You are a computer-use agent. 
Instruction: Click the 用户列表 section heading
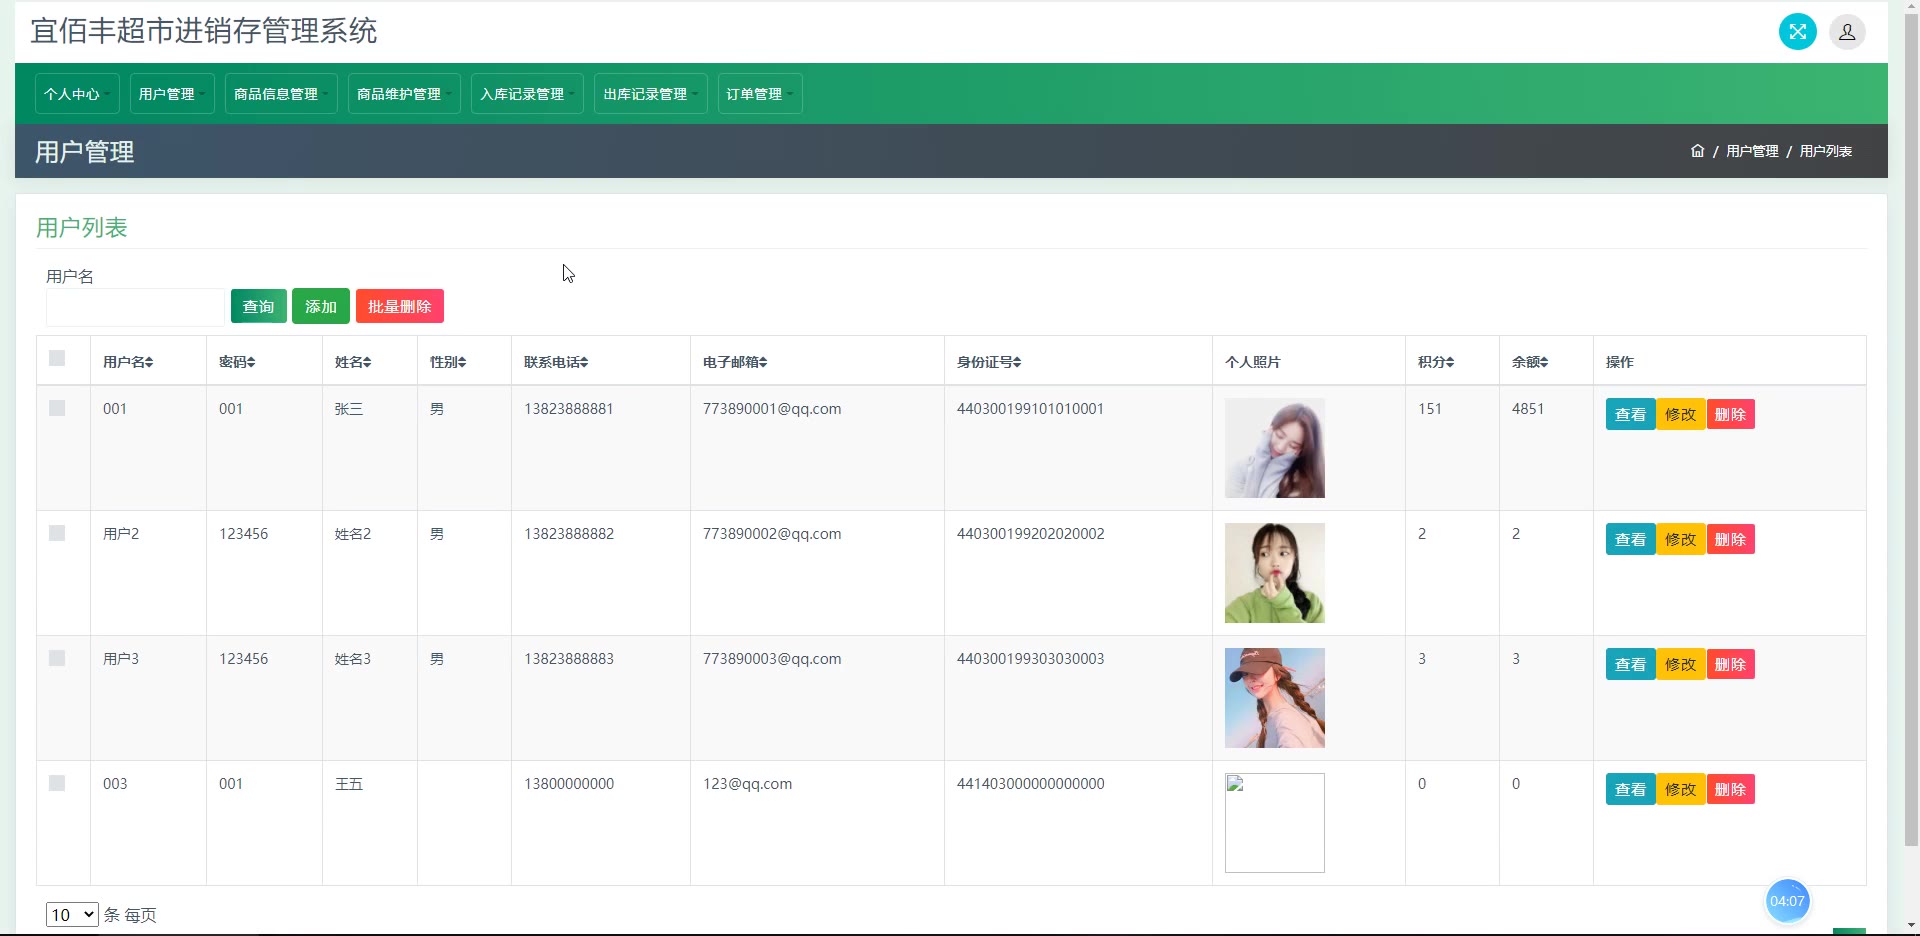click(x=82, y=228)
